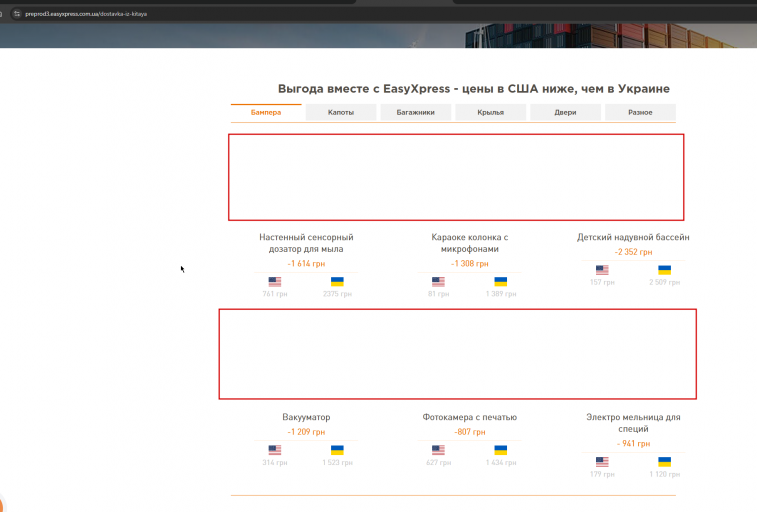This screenshot has width=757, height=512.
Task: Open Электро мельница для специй title
Action: coord(633,423)
